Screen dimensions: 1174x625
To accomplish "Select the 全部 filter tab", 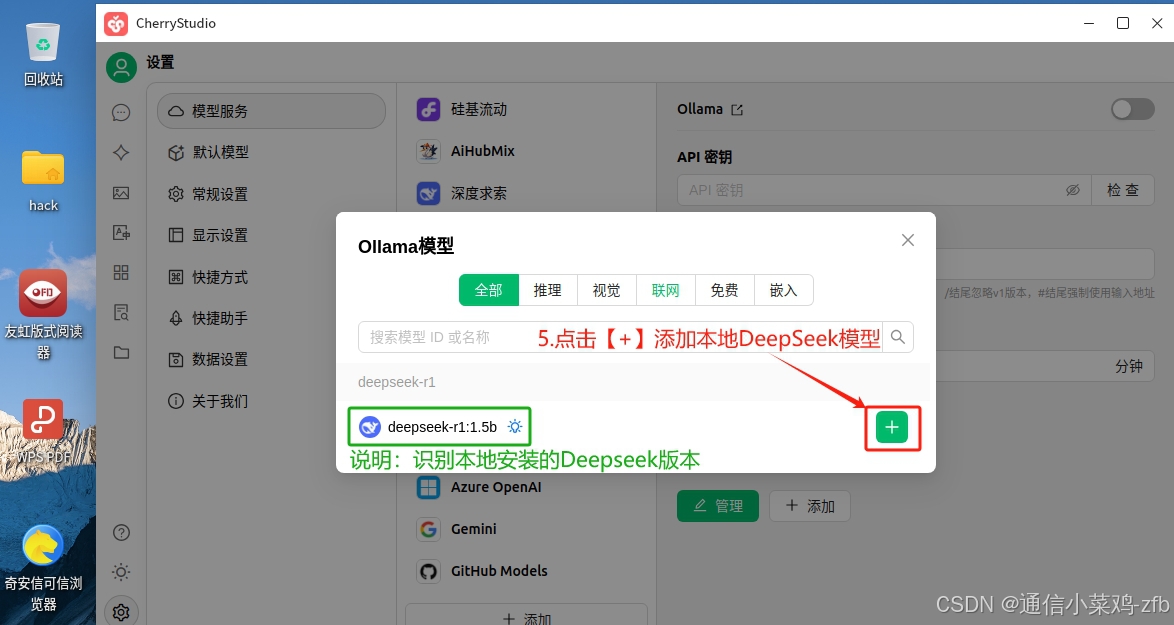I will point(488,290).
